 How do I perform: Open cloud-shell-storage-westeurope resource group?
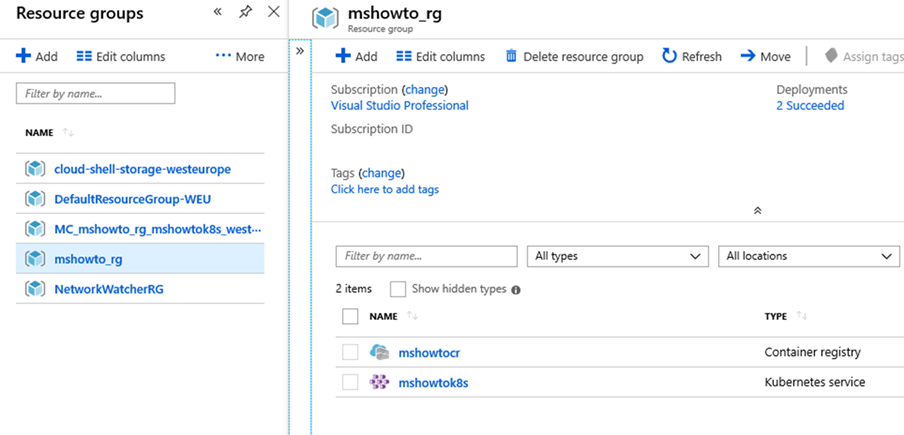tap(142, 169)
